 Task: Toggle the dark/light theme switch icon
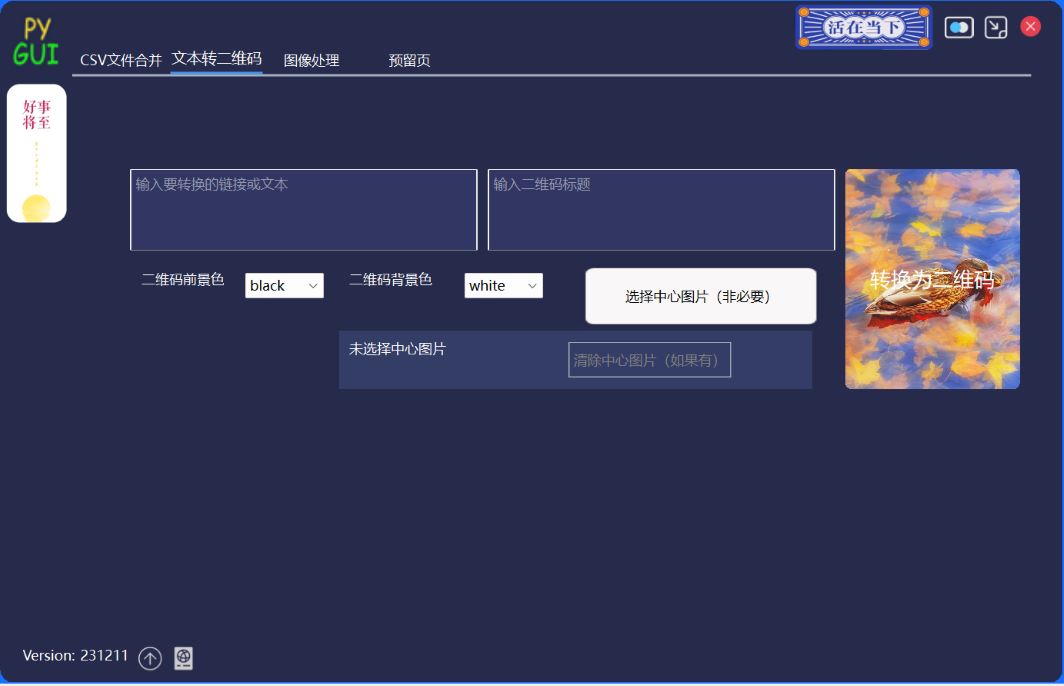pyautogui.click(x=958, y=27)
